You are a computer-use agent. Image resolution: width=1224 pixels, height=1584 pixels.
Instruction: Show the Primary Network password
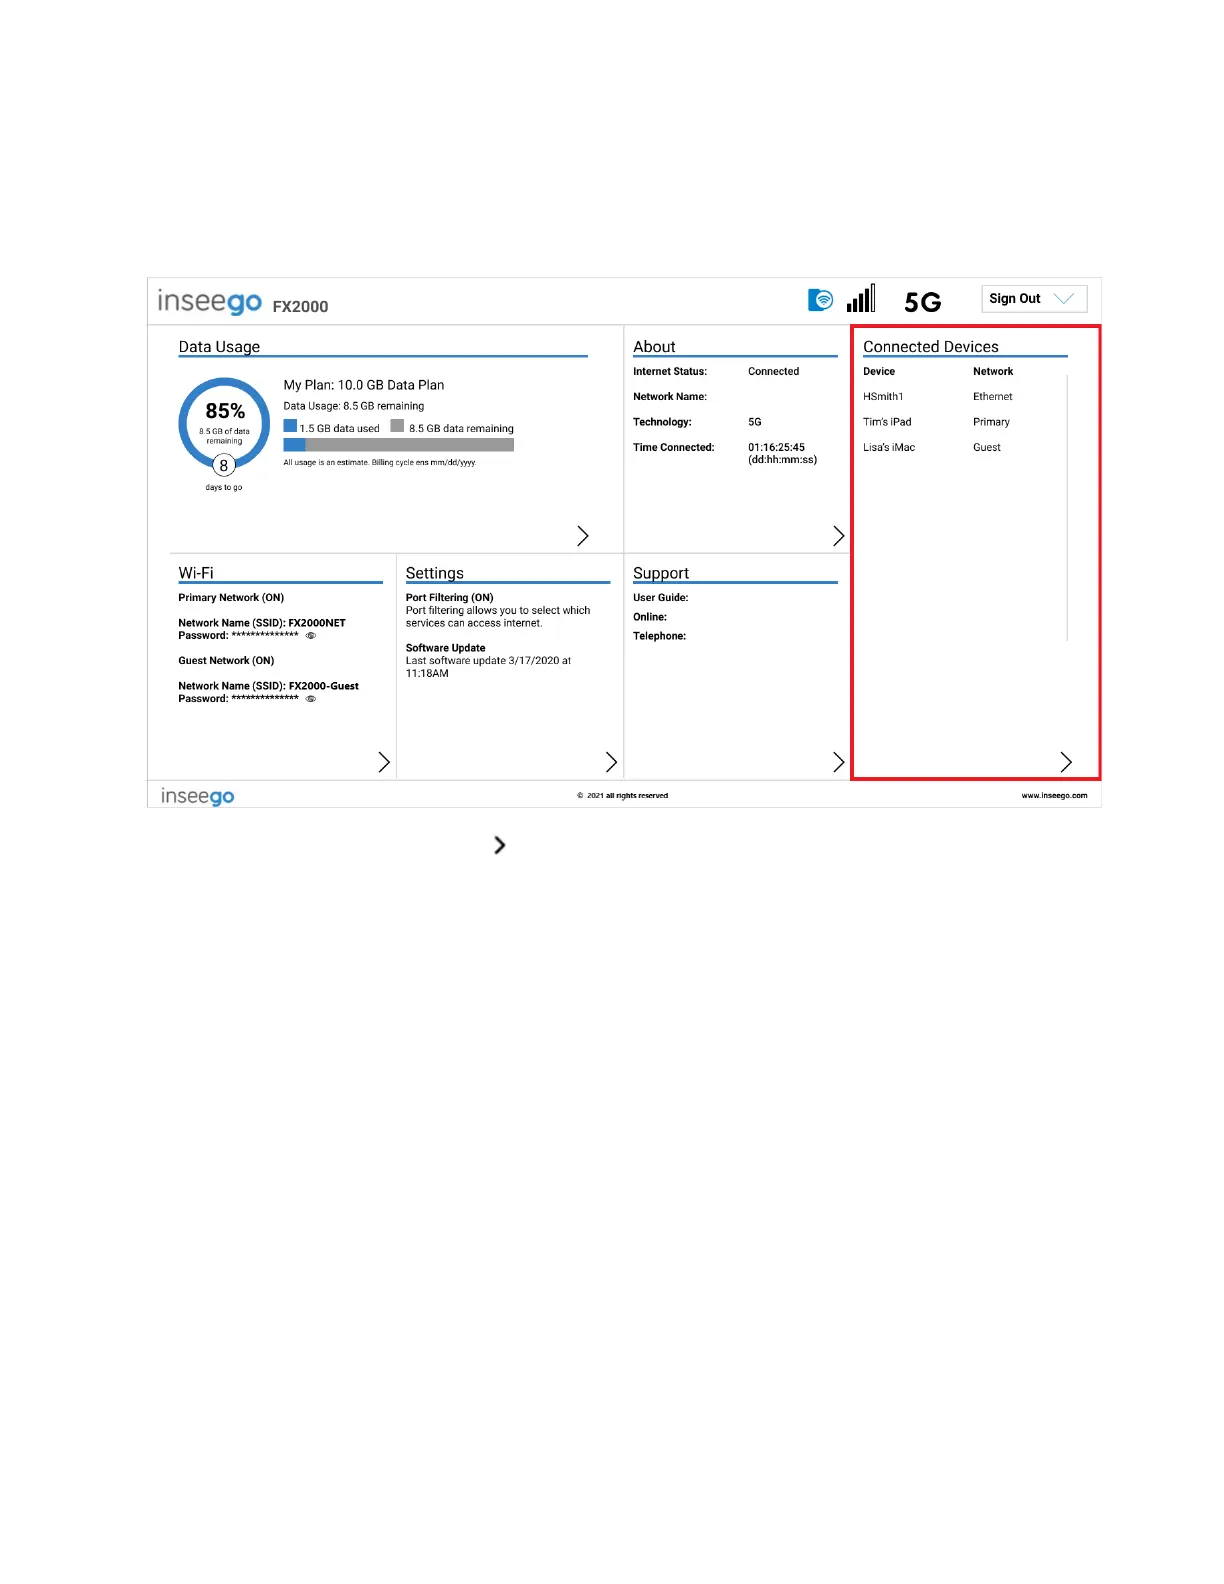[x=311, y=636]
